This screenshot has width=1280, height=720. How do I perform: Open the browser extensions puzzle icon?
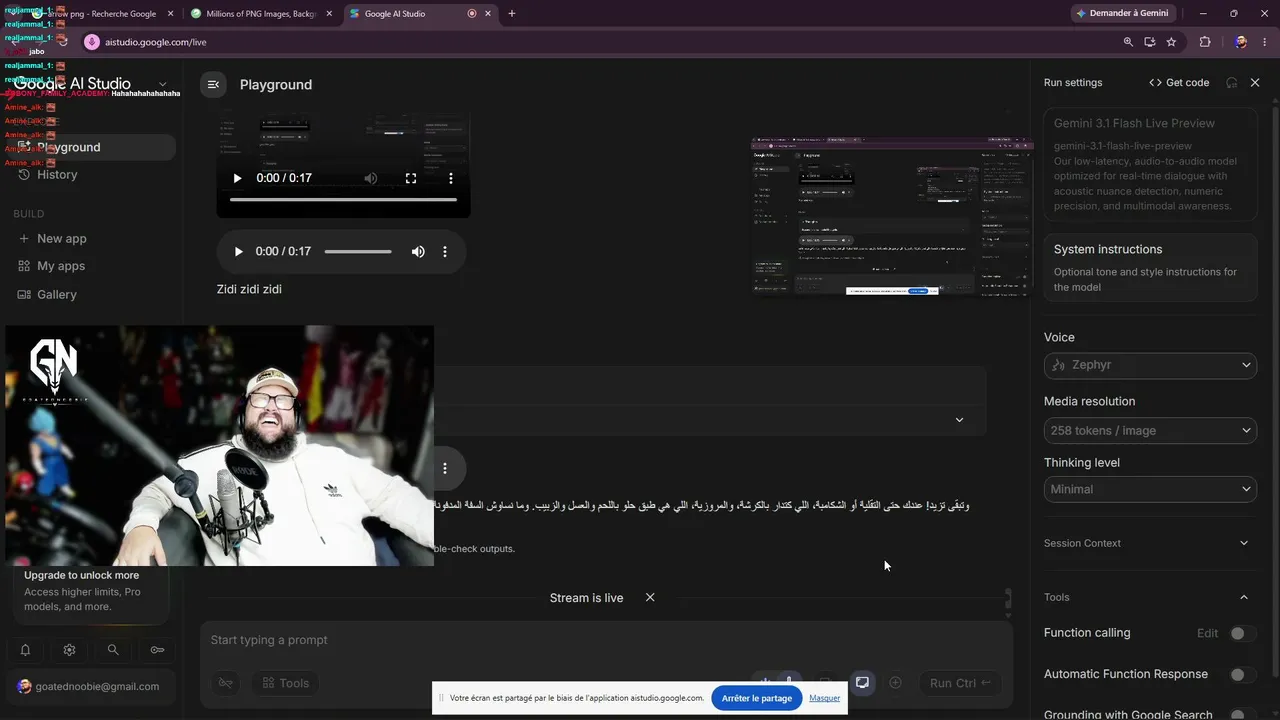pyautogui.click(x=1205, y=42)
